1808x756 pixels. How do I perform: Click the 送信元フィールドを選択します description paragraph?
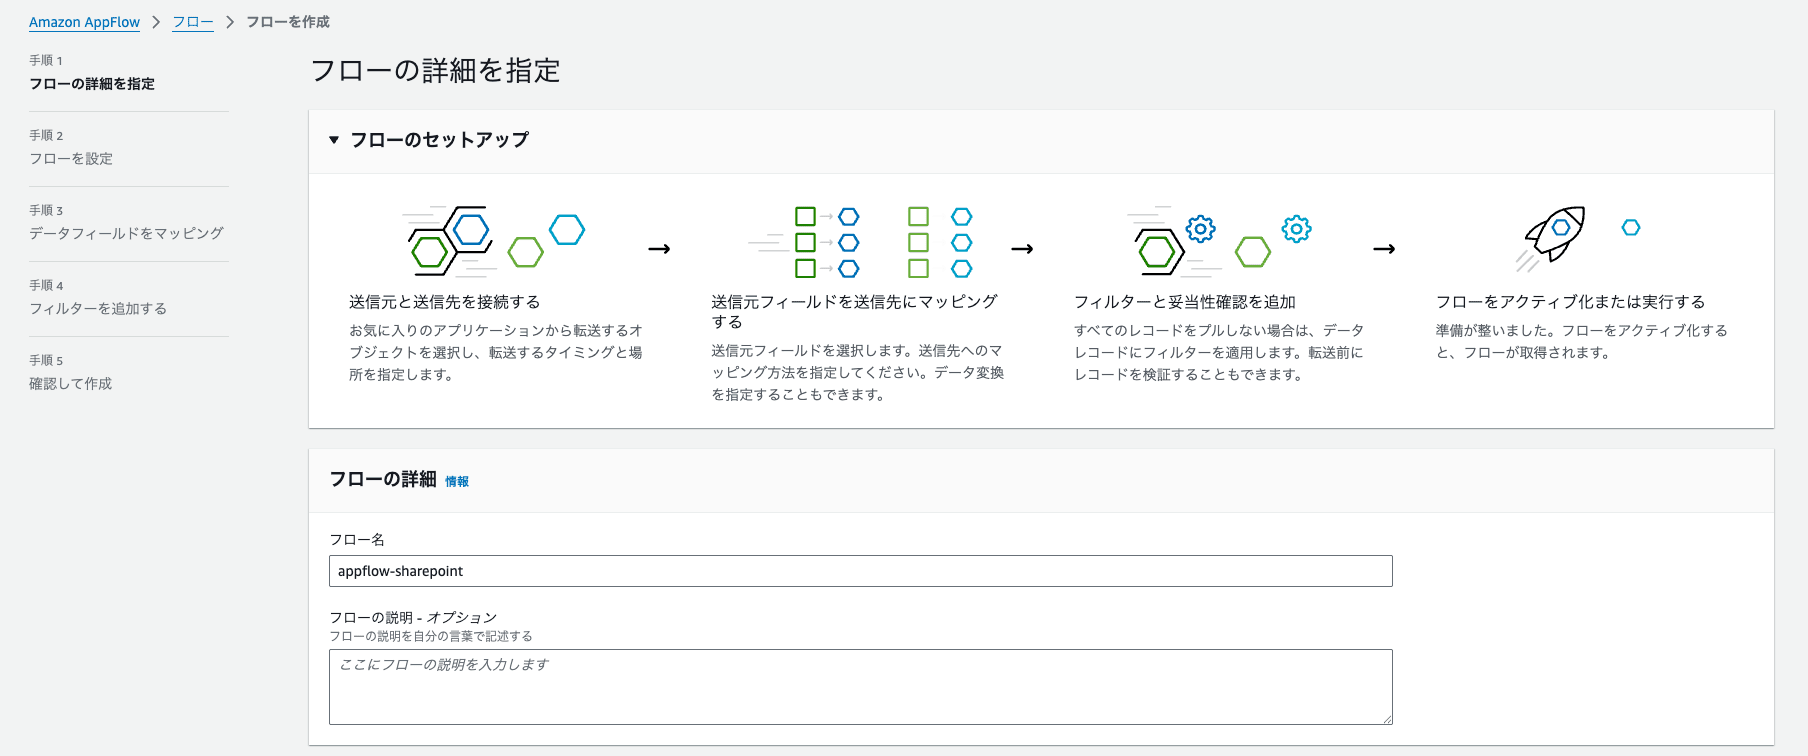tap(858, 373)
